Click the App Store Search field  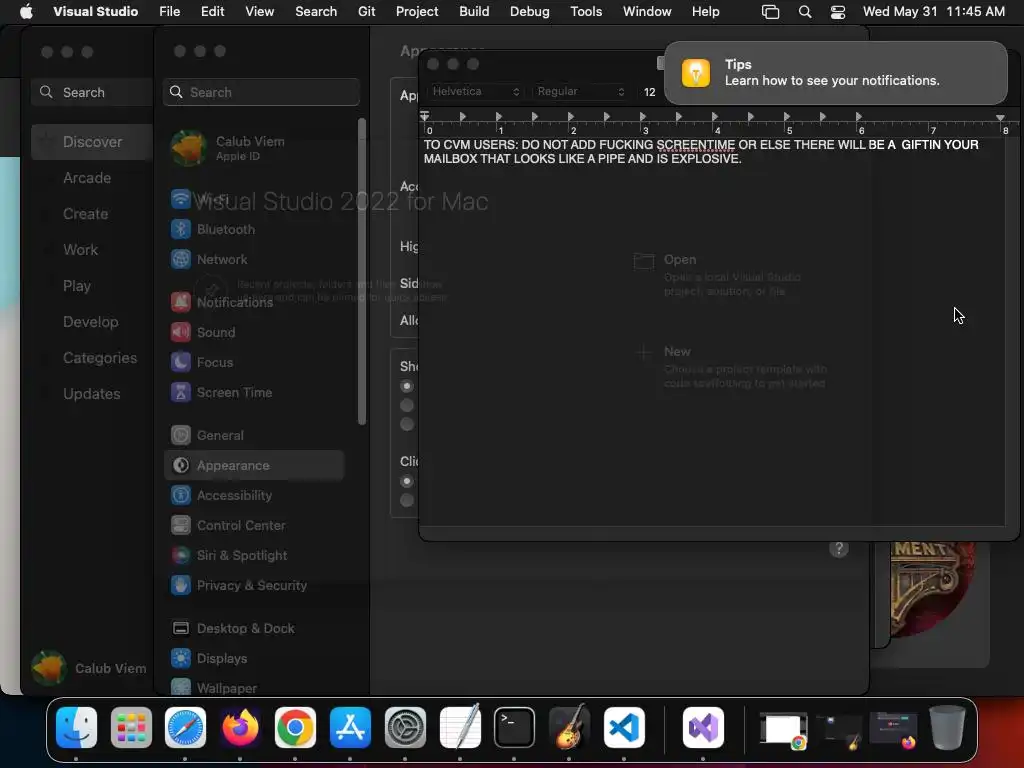(92, 92)
